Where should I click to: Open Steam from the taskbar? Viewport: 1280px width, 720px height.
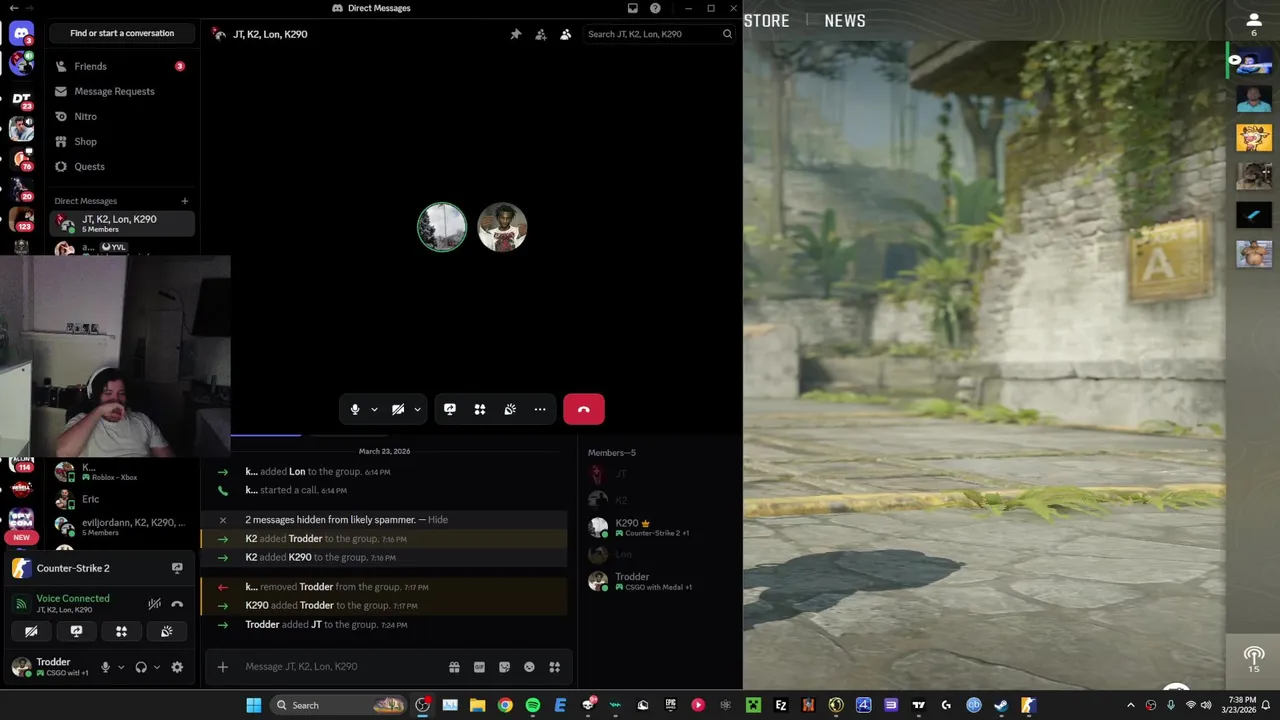[x=1001, y=705]
